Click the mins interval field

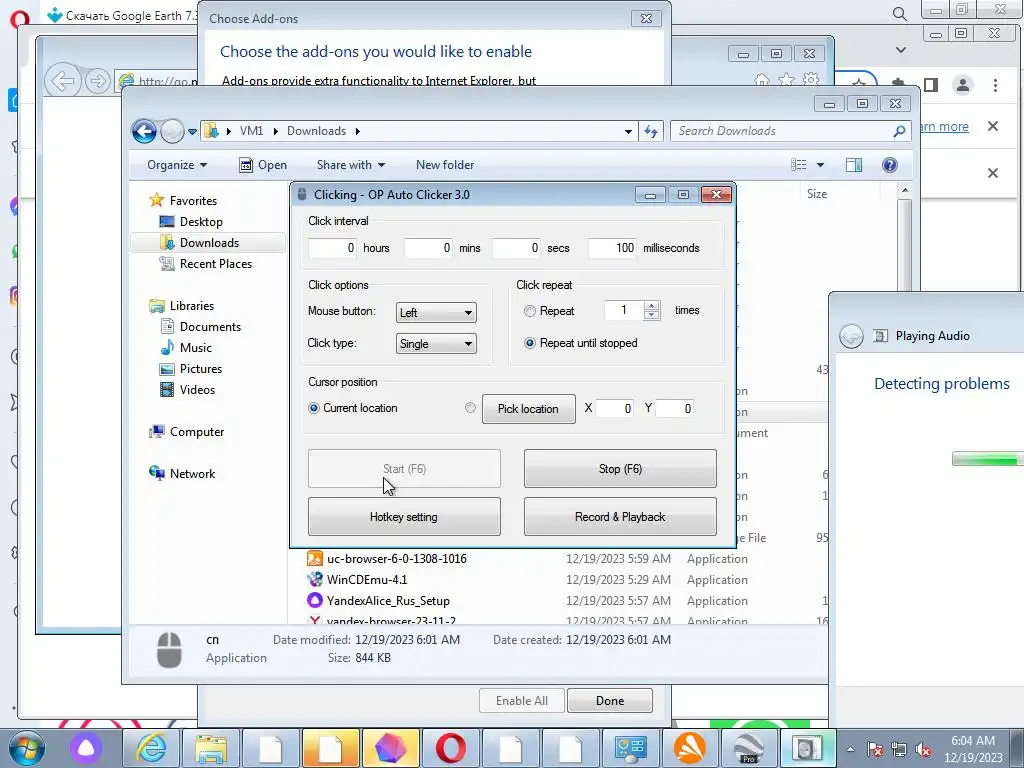[x=428, y=248]
